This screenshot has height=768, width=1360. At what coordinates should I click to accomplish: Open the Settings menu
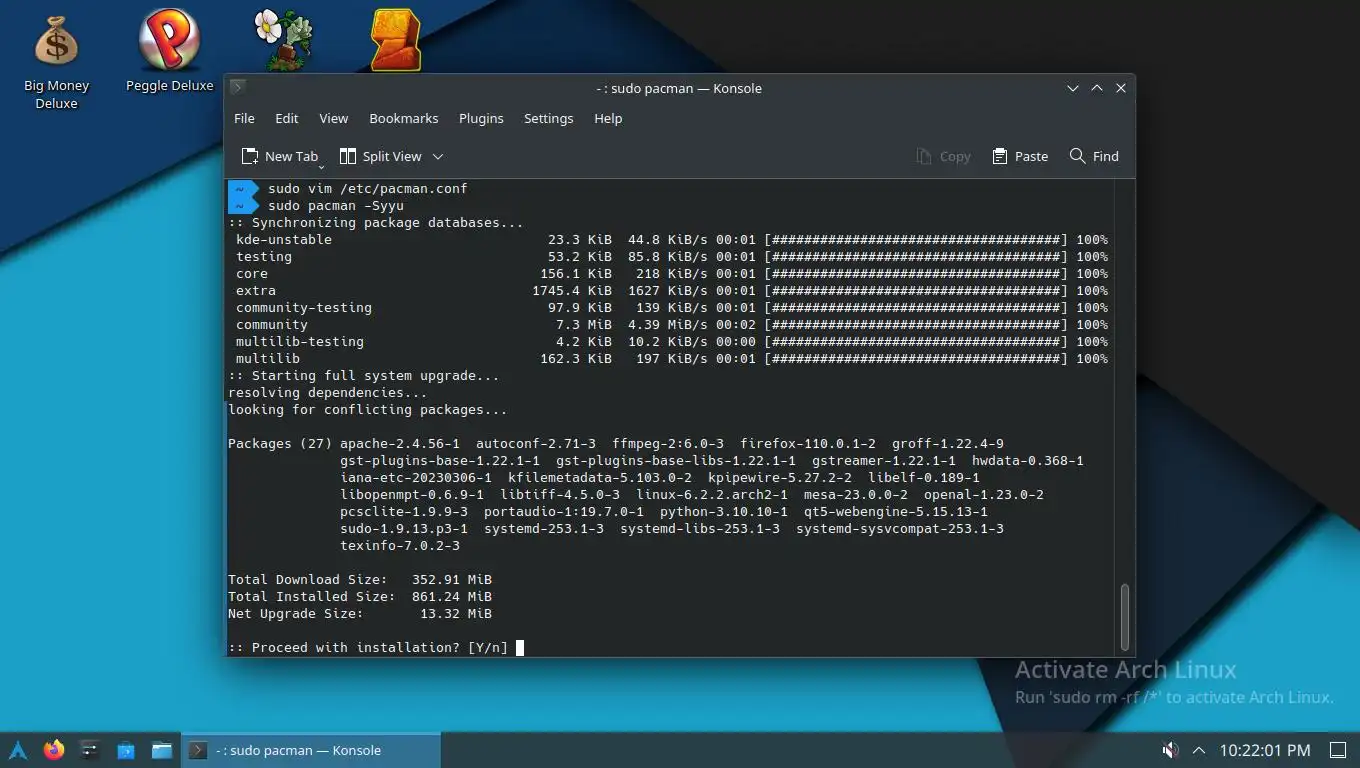(x=548, y=118)
